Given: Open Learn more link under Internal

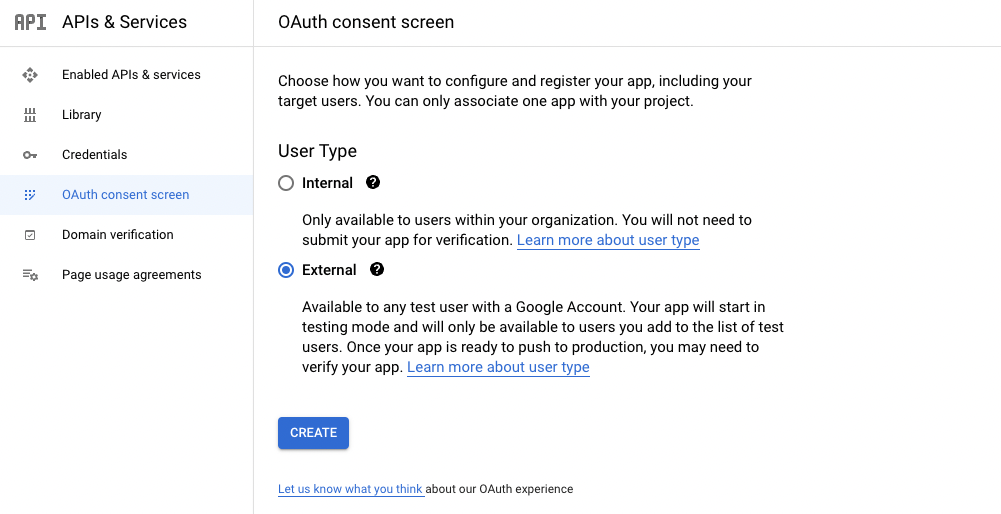Looking at the screenshot, I should (608, 240).
